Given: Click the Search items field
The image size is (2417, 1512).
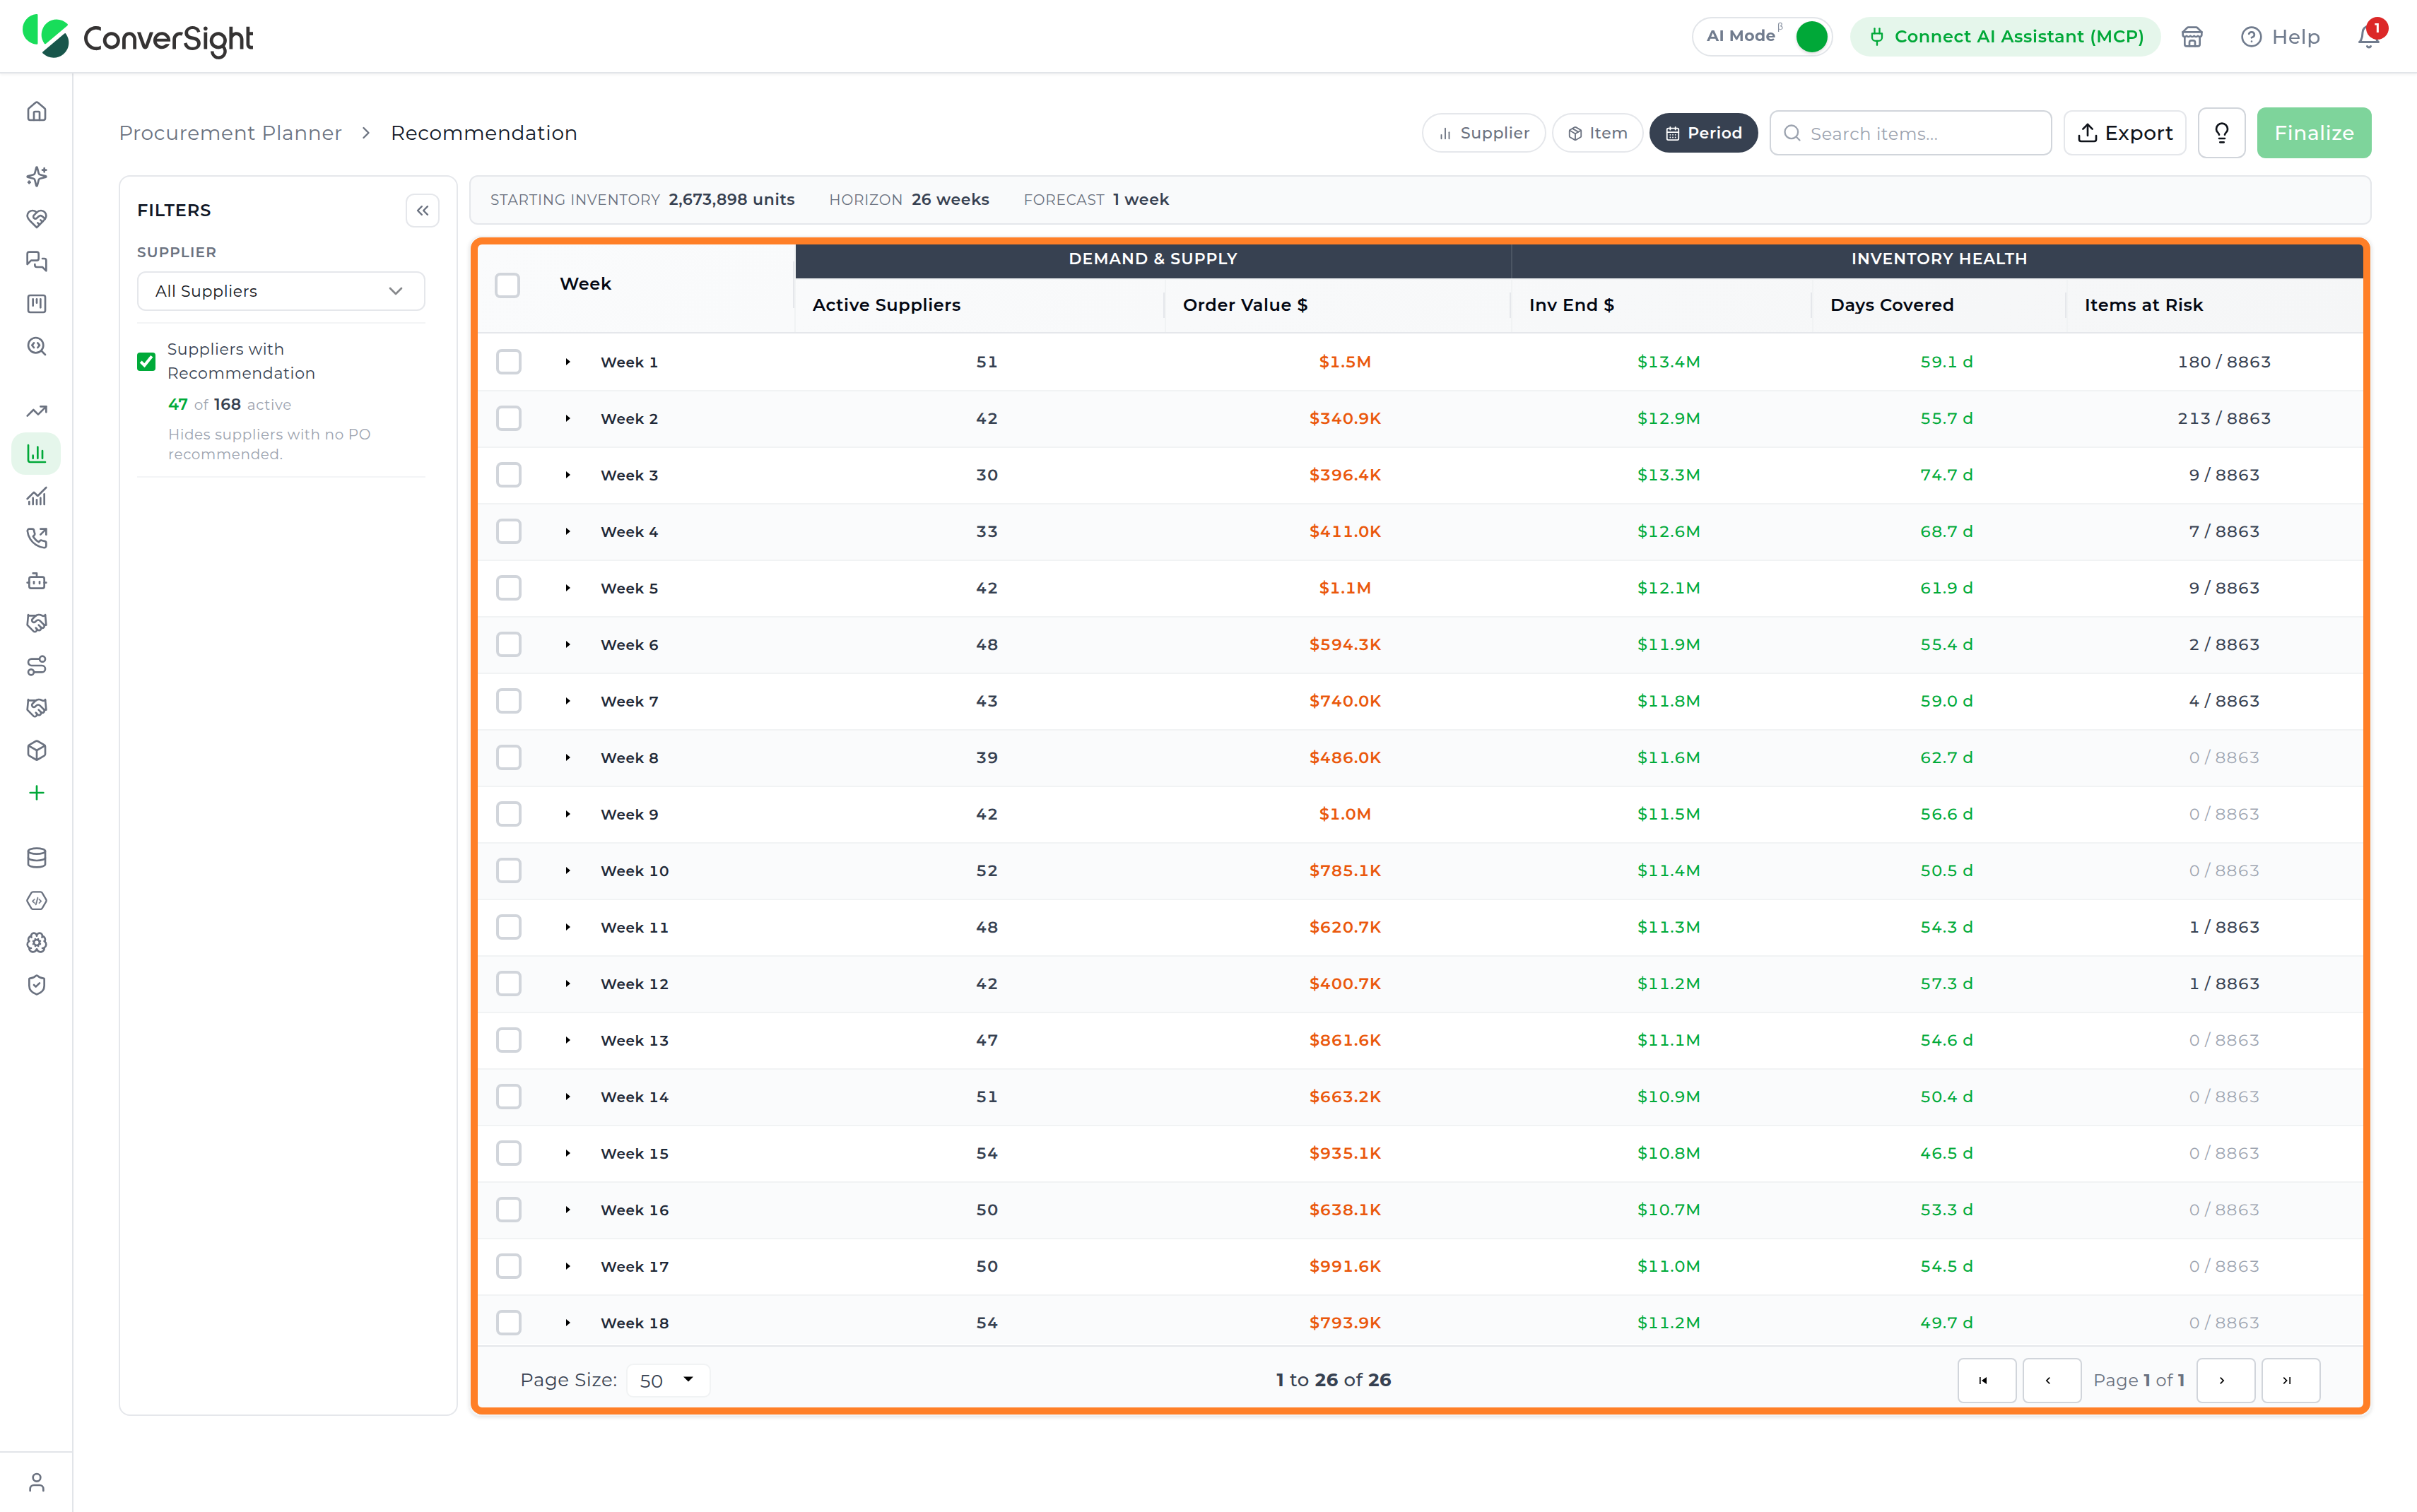Looking at the screenshot, I should tap(1910, 133).
